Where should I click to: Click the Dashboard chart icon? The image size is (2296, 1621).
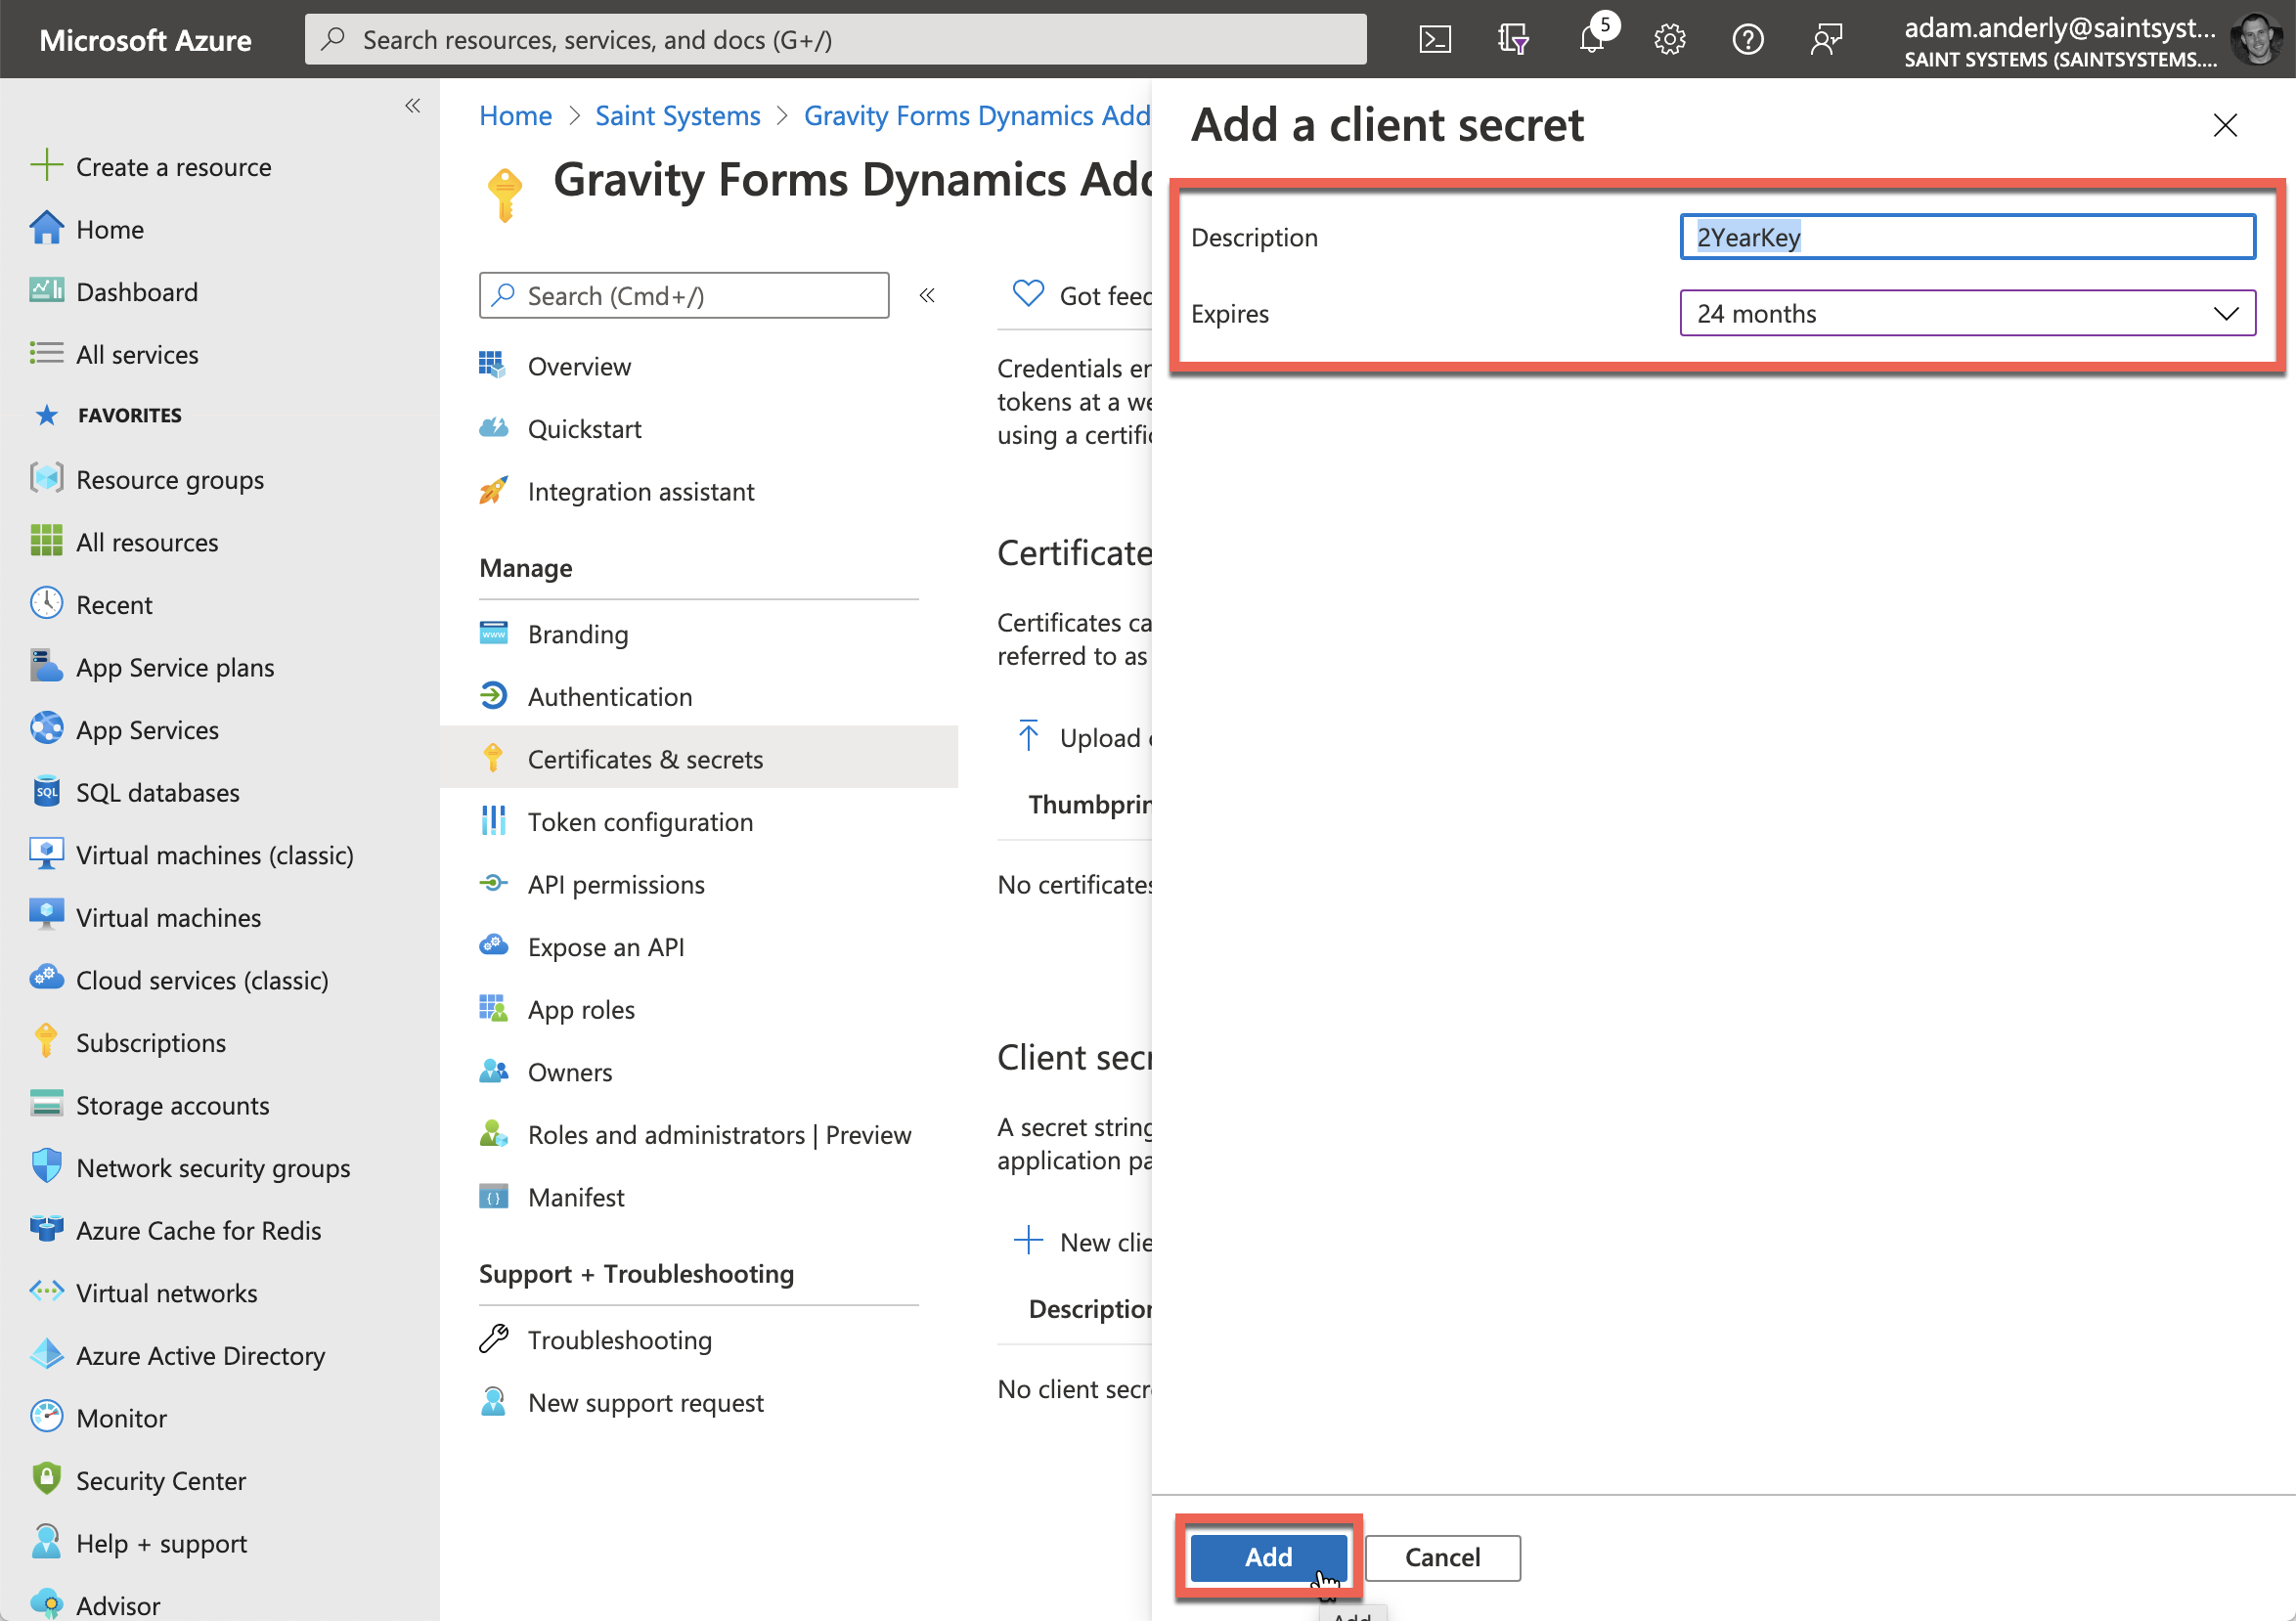pos(46,291)
